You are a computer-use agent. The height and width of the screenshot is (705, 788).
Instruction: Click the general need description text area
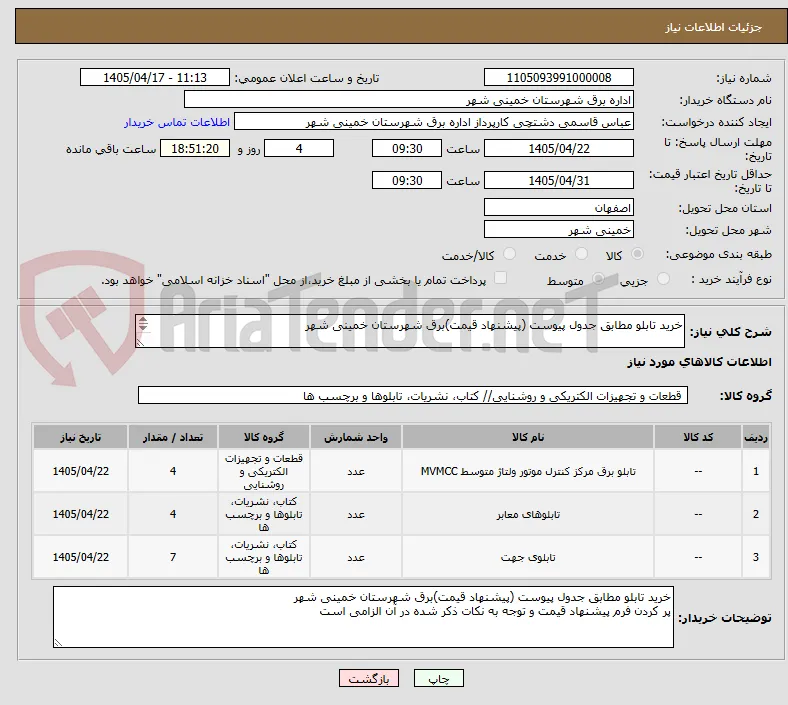coord(410,331)
